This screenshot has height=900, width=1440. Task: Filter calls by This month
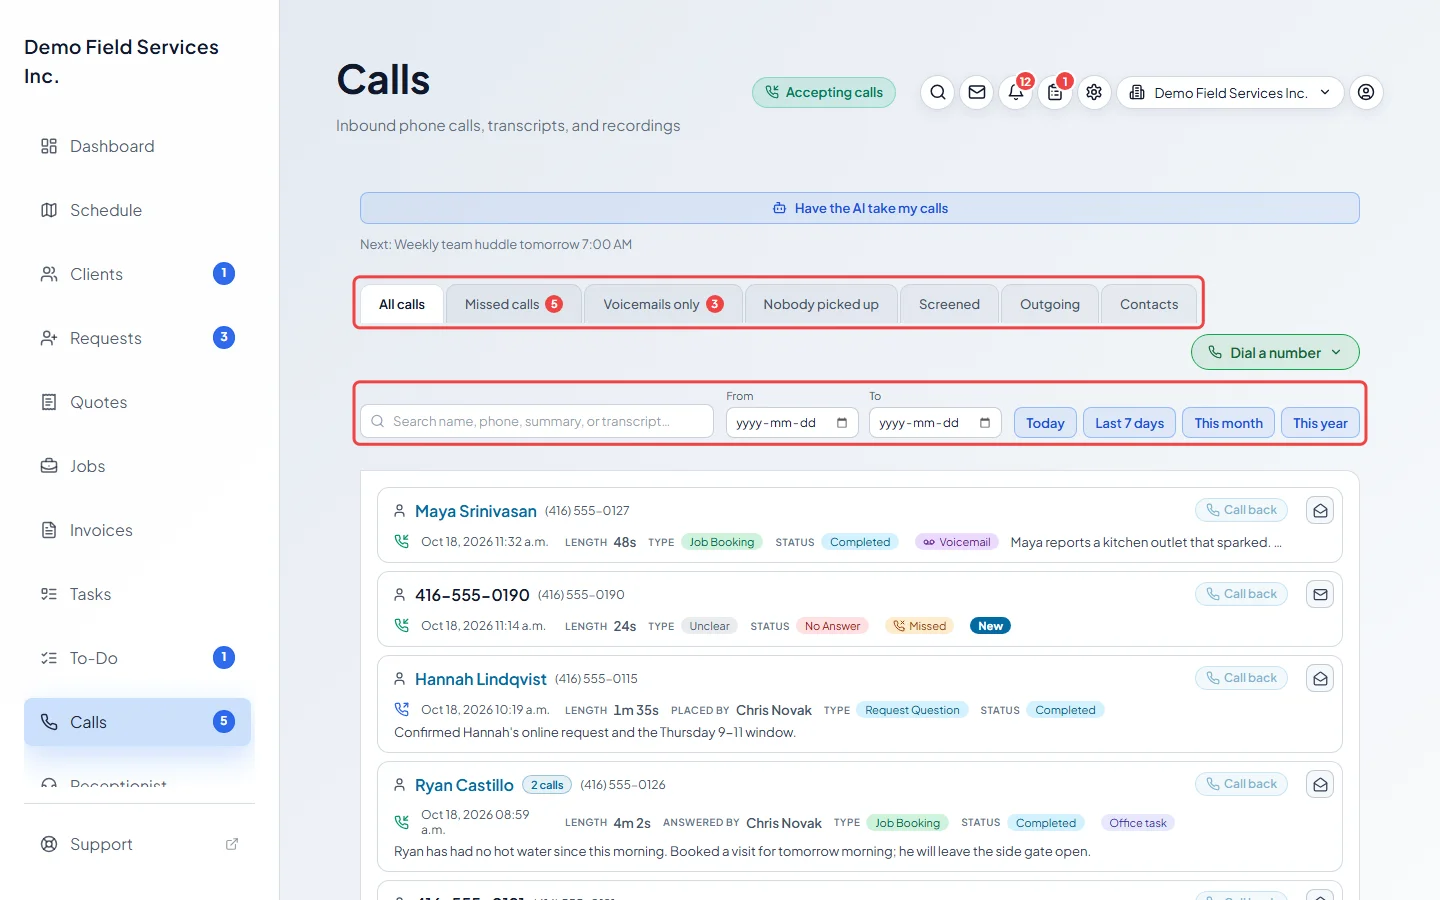pyautogui.click(x=1228, y=423)
